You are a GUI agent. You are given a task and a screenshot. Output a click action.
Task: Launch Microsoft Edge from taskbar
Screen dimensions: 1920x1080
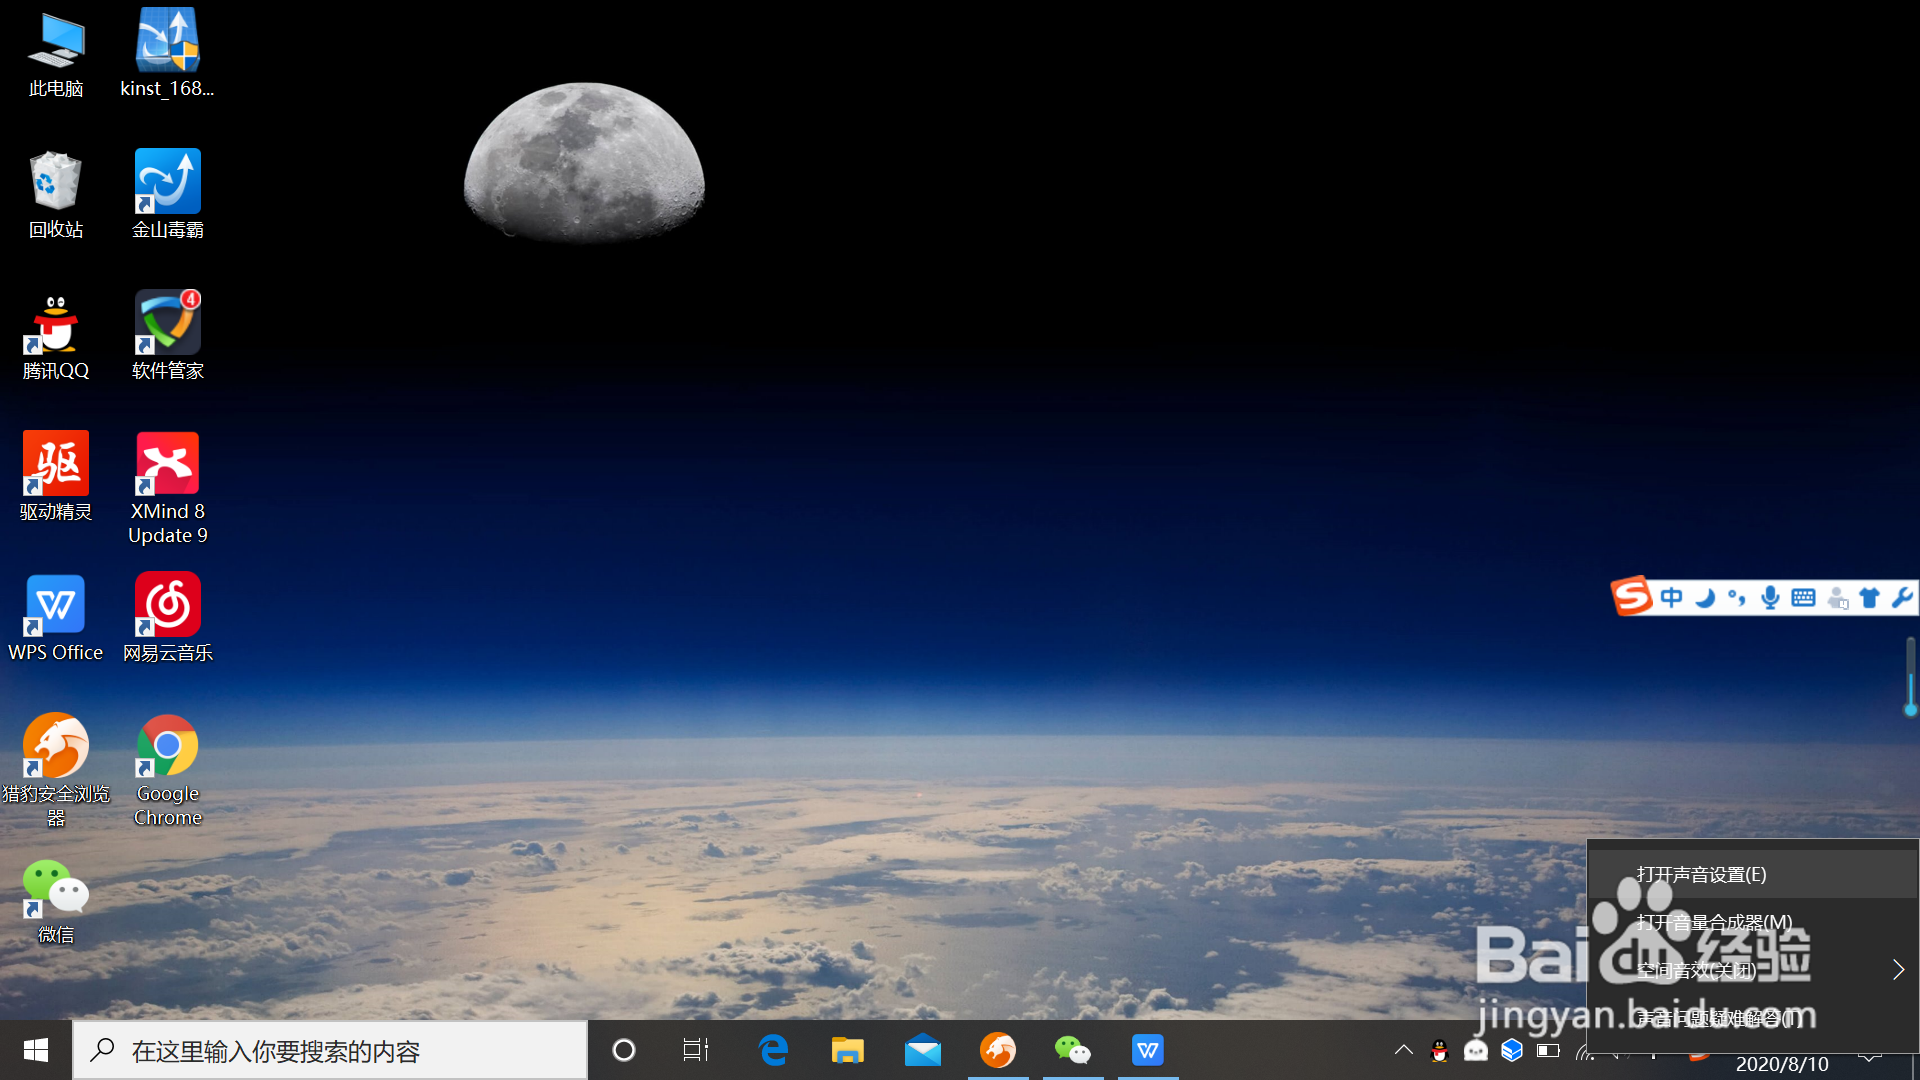pos(773,1050)
